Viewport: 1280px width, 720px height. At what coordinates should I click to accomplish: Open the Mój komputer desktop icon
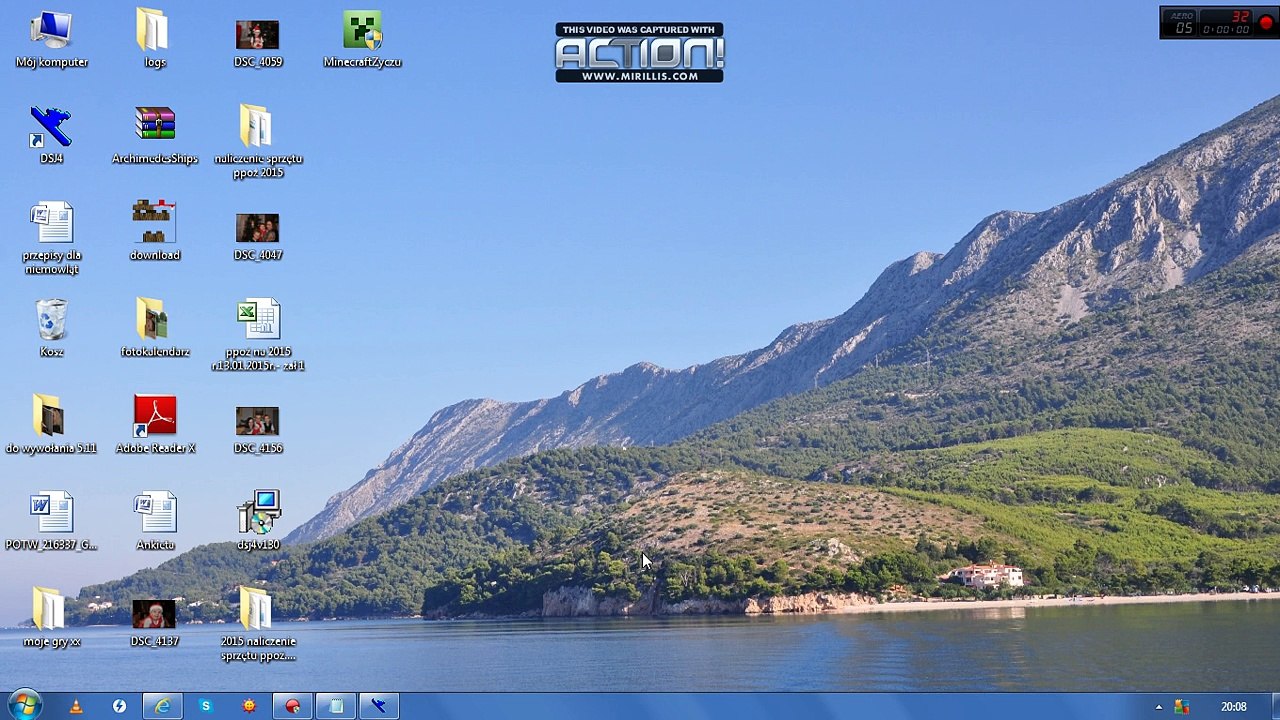coord(52,40)
